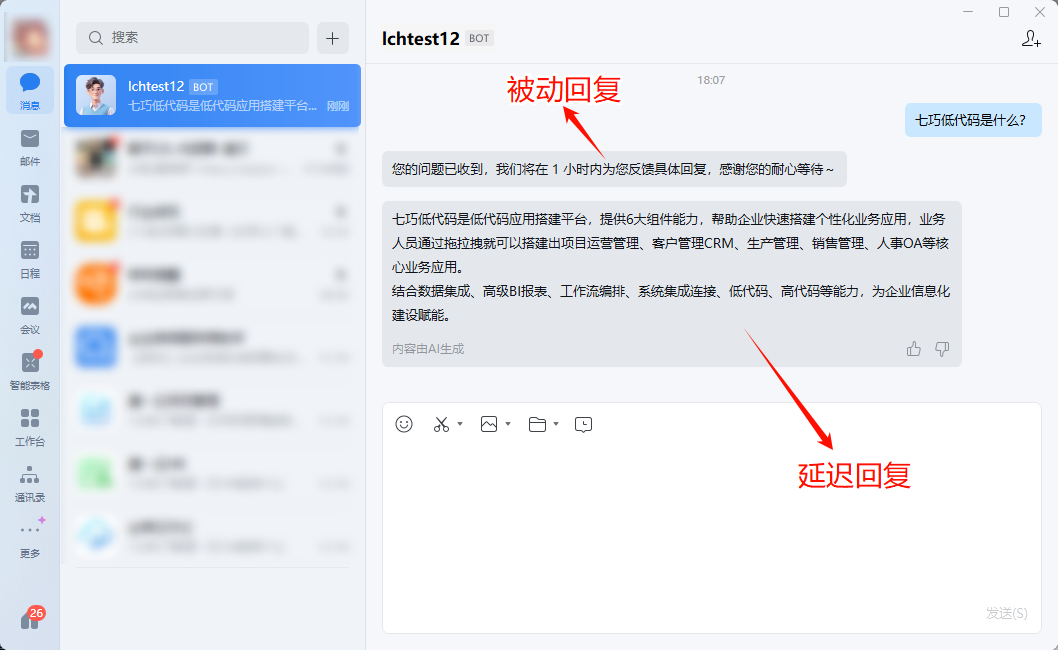Open the 更多 (More) sidebar menu

(30, 537)
